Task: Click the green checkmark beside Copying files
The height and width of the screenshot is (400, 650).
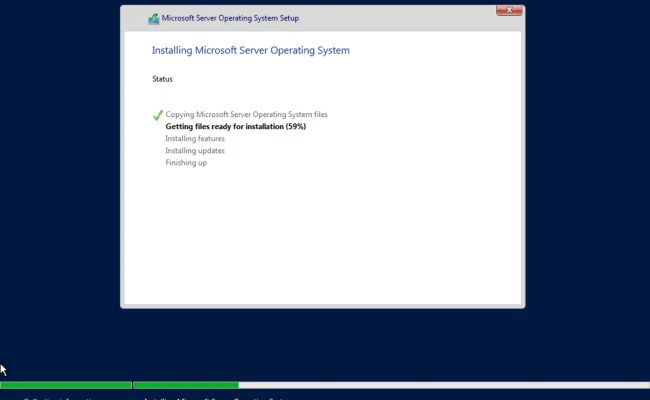Action: (x=158, y=115)
